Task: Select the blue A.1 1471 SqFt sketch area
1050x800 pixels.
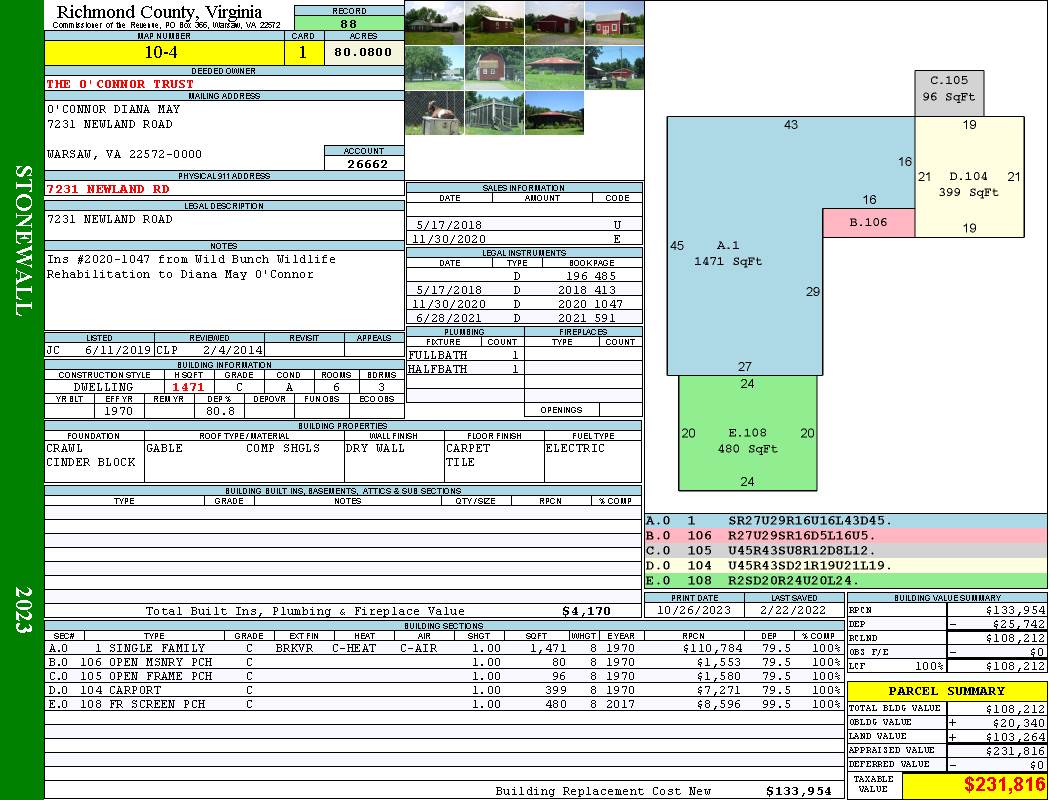Action: point(743,248)
